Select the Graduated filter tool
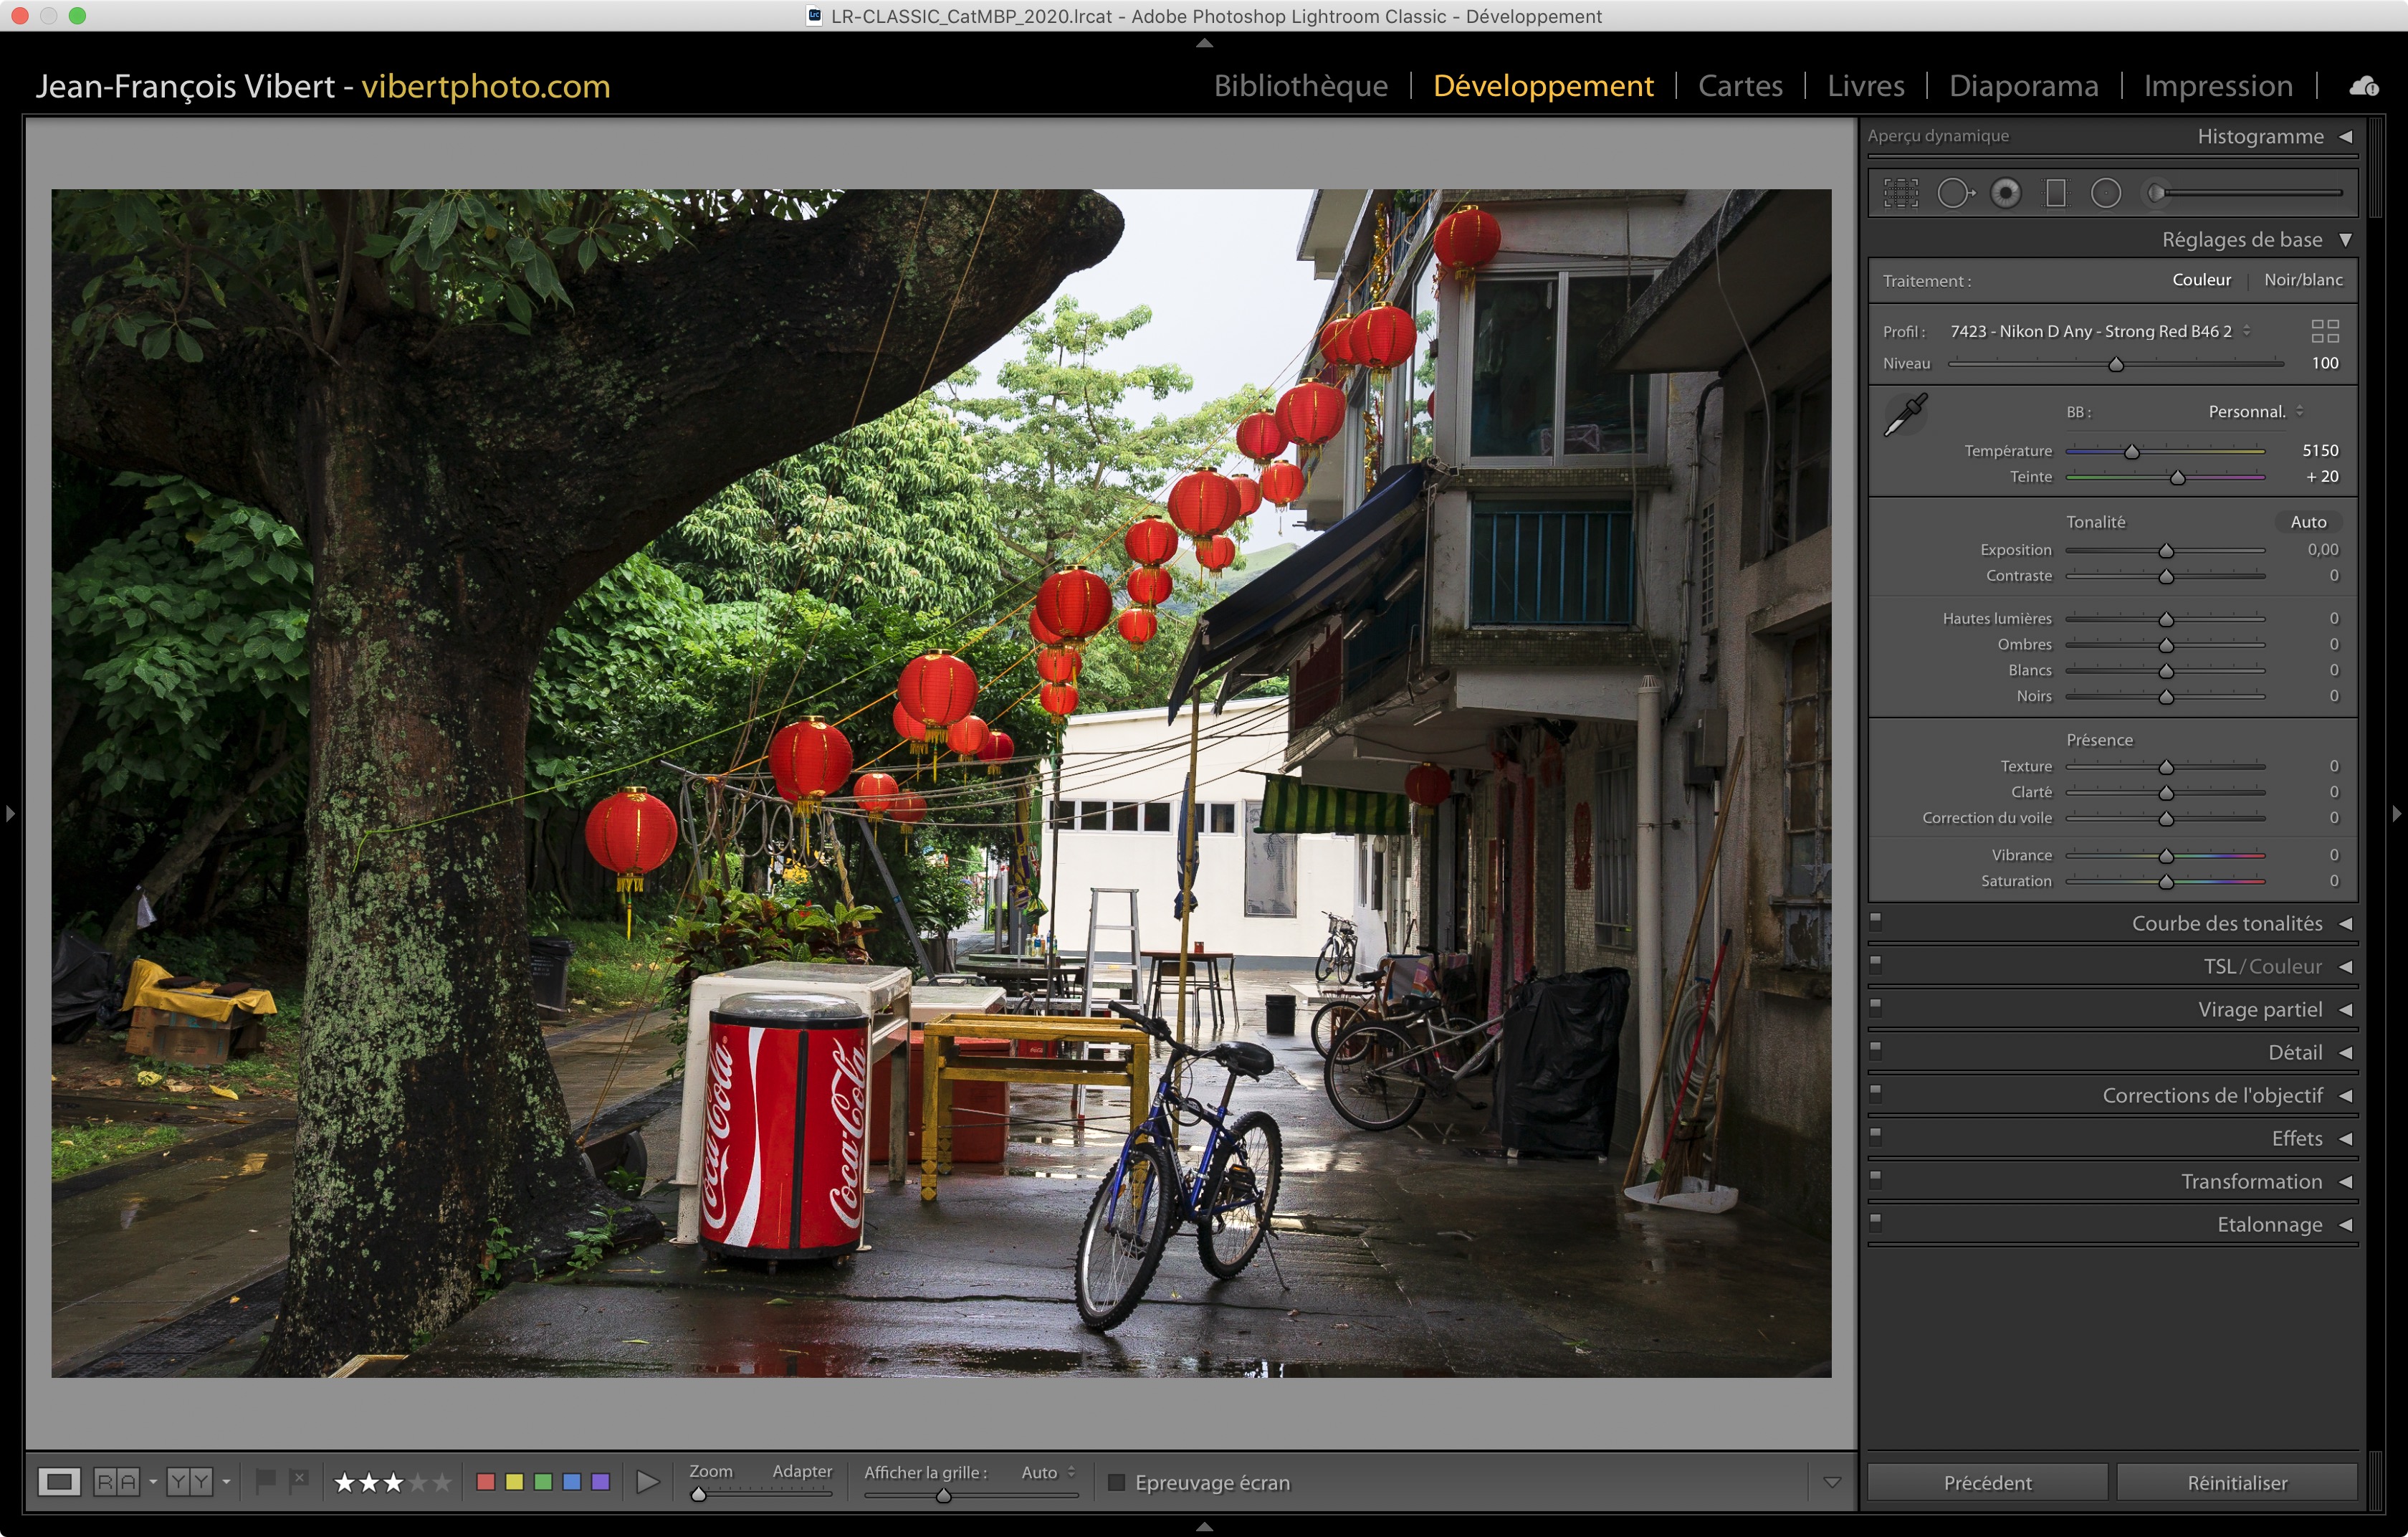The image size is (2408, 1537). pyautogui.click(x=2055, y=193)
